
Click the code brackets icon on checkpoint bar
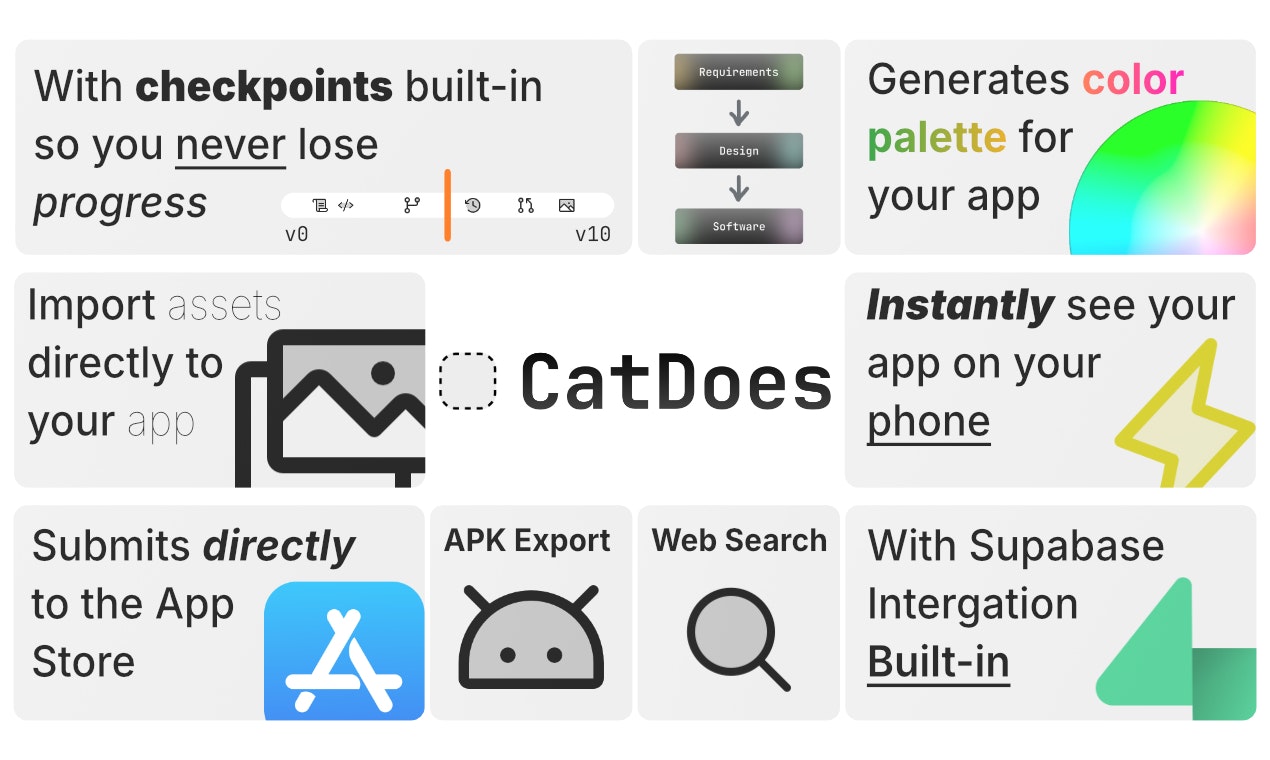pos(346,205)
